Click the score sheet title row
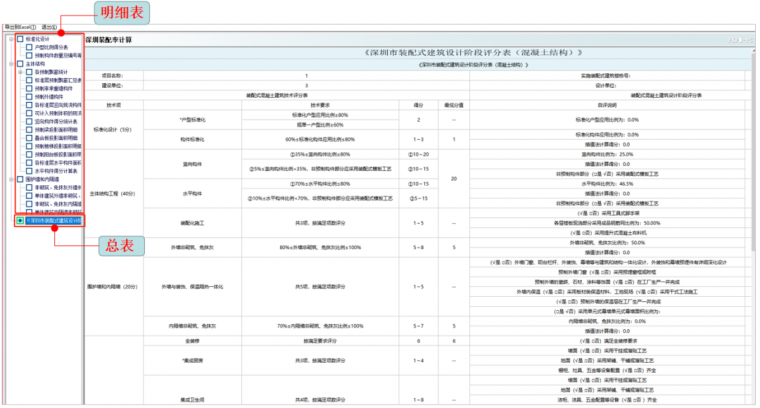Viewport: 760px width, 408px height. tap(418, 50)
